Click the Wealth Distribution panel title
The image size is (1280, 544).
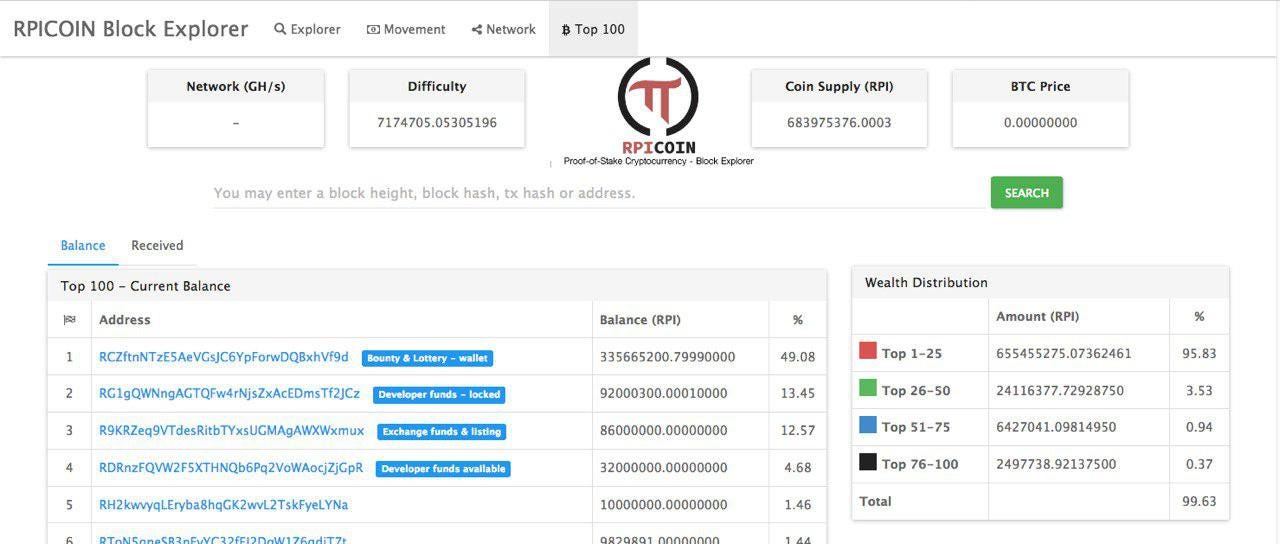(x=926, y=282)
